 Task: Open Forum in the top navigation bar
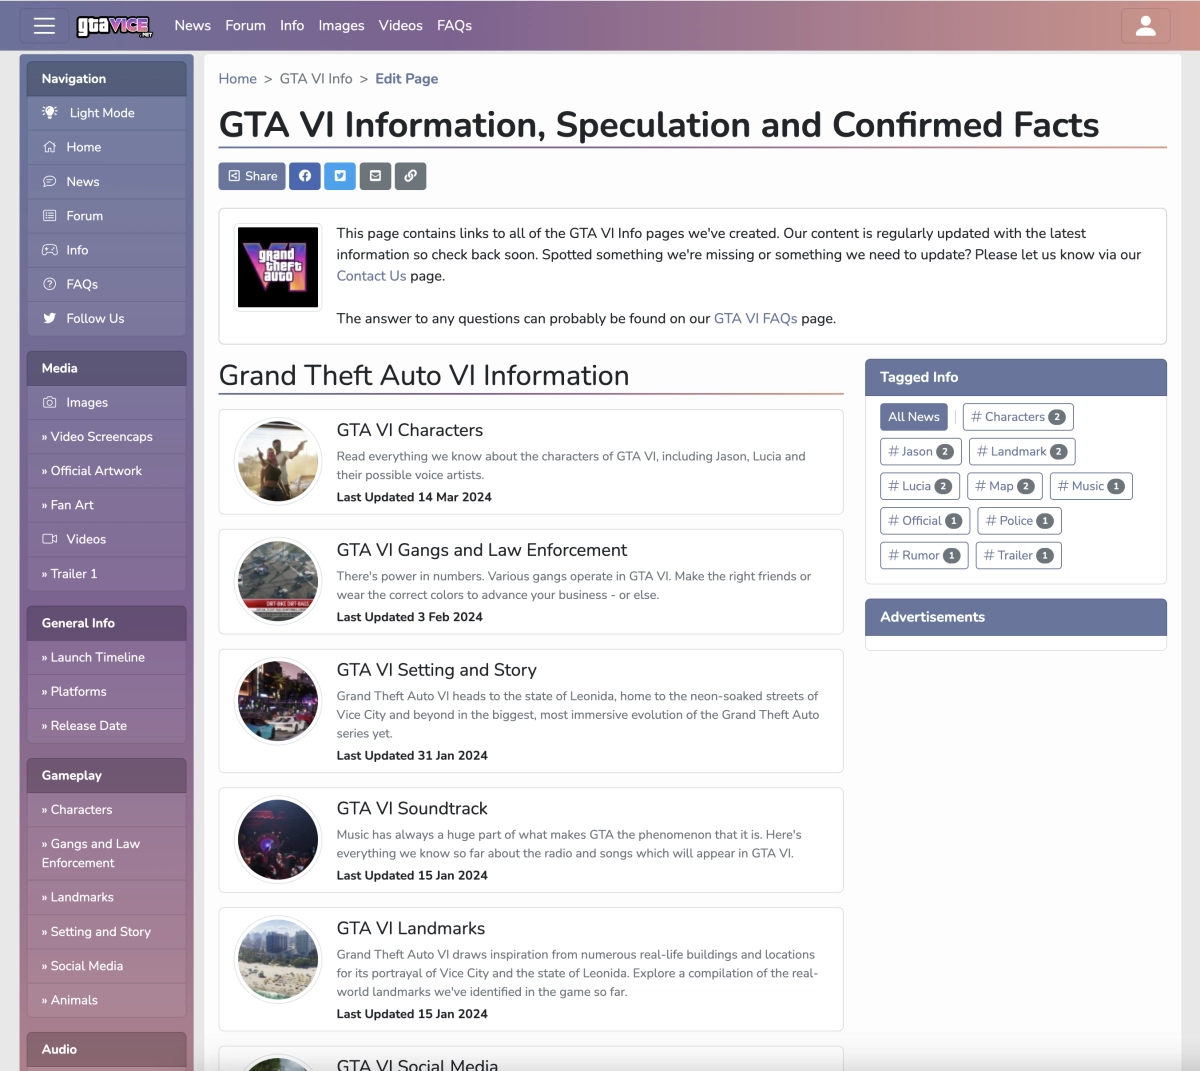click(245, 26)
